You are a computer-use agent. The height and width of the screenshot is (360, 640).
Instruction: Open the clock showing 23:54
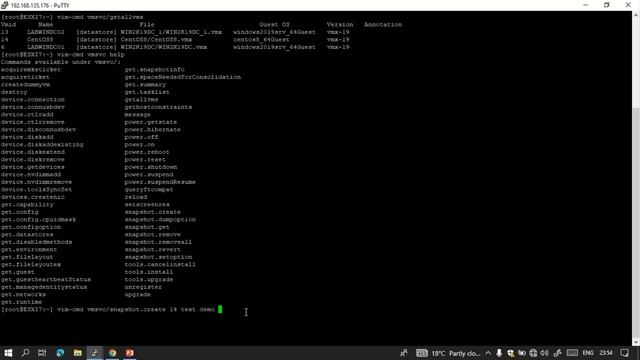(606, 353)
